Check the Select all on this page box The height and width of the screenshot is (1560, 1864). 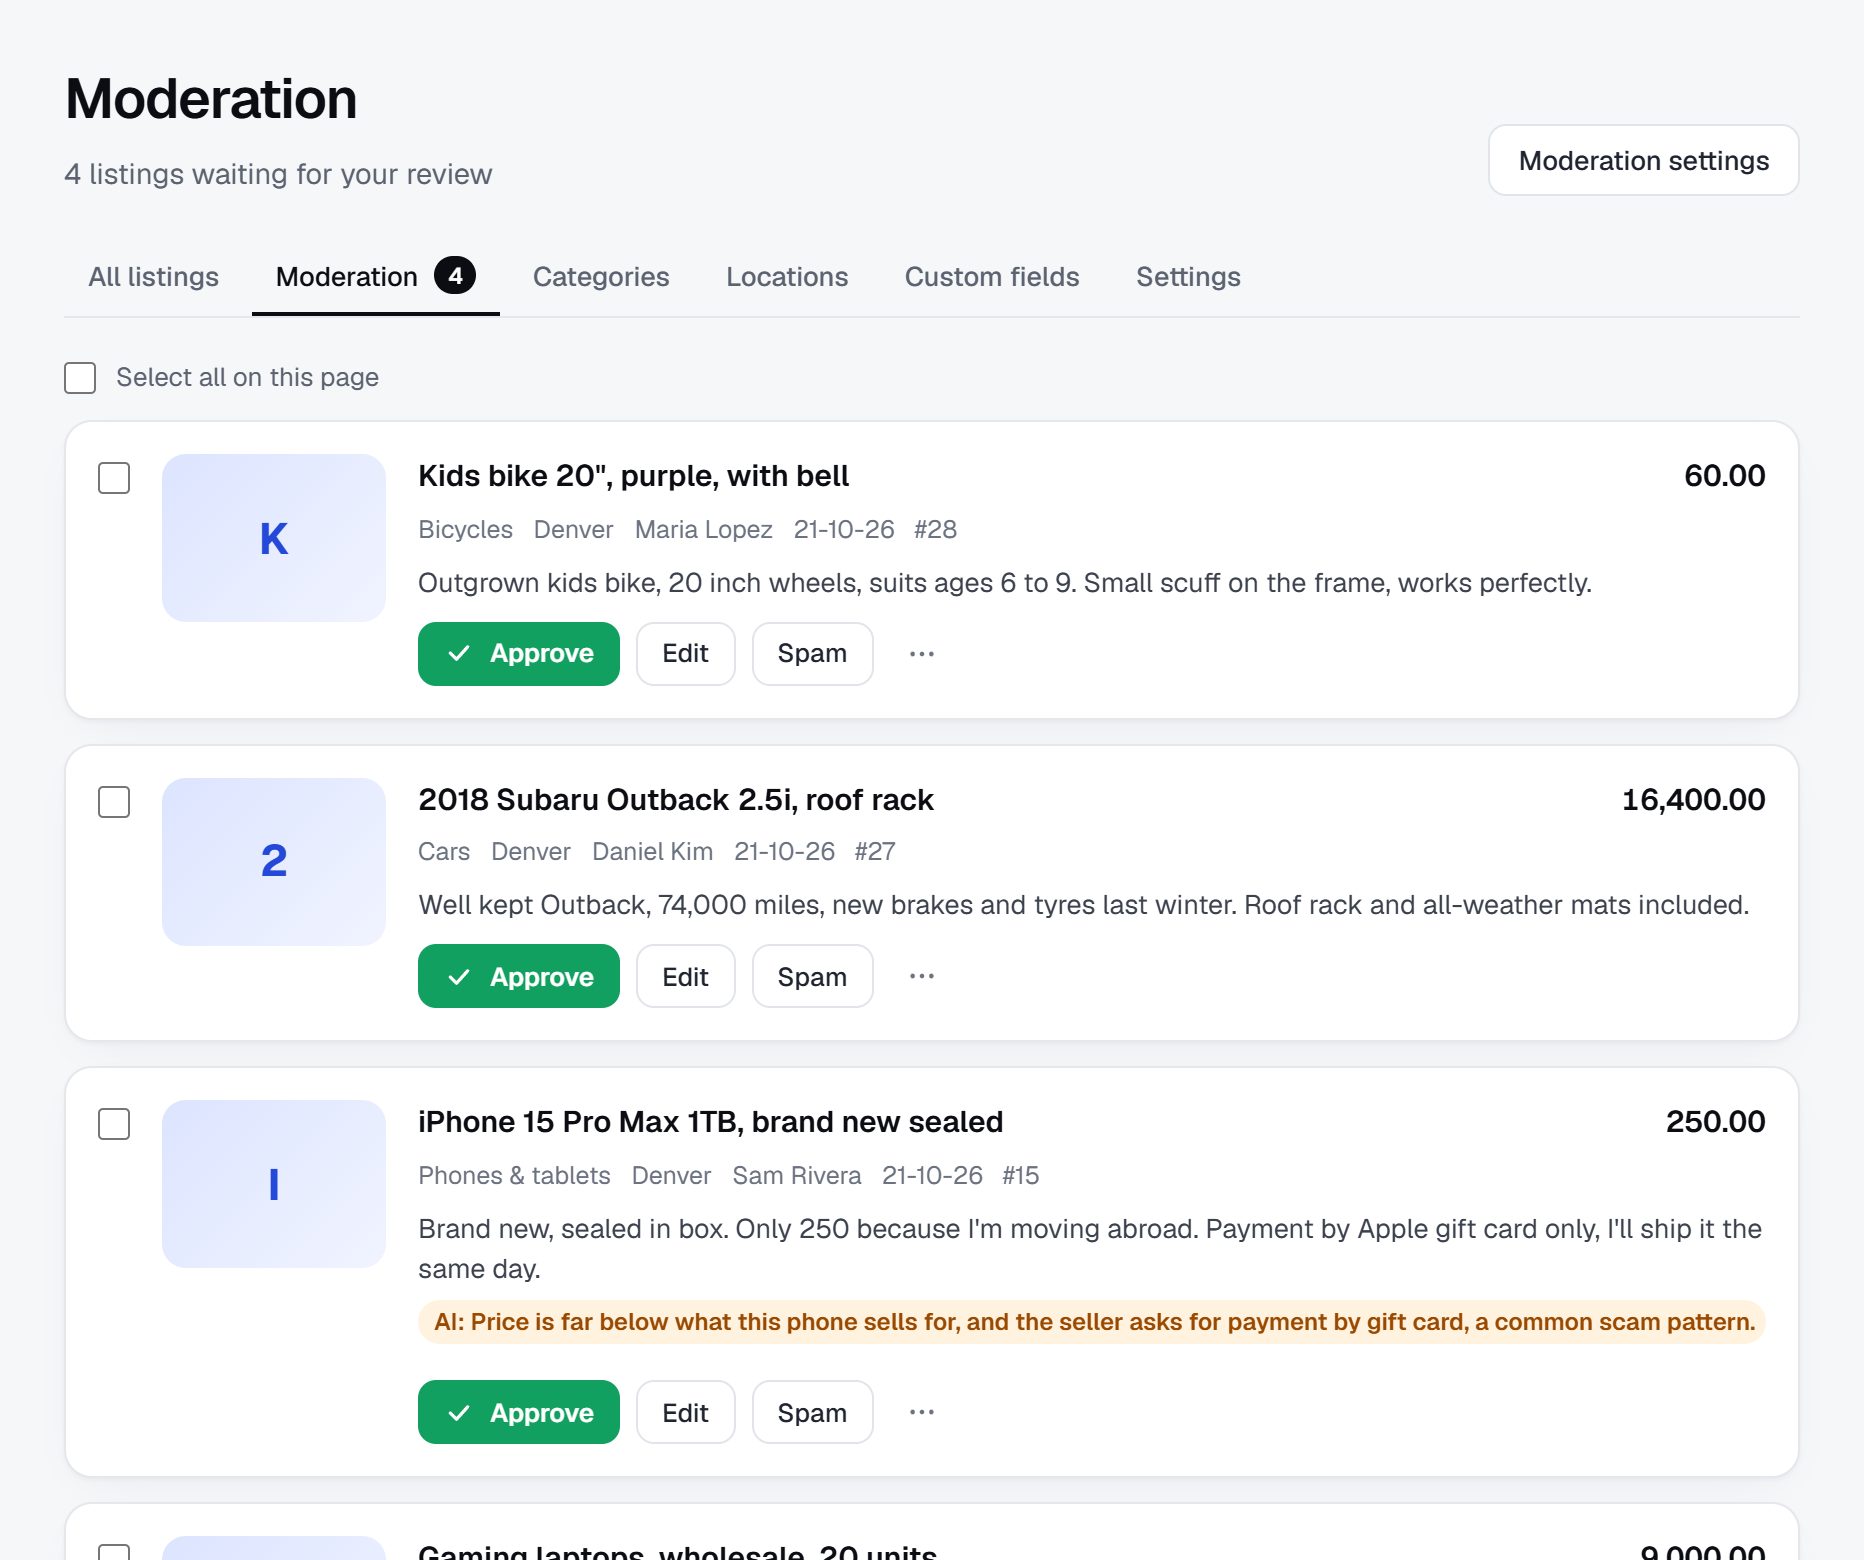(80, 378)
